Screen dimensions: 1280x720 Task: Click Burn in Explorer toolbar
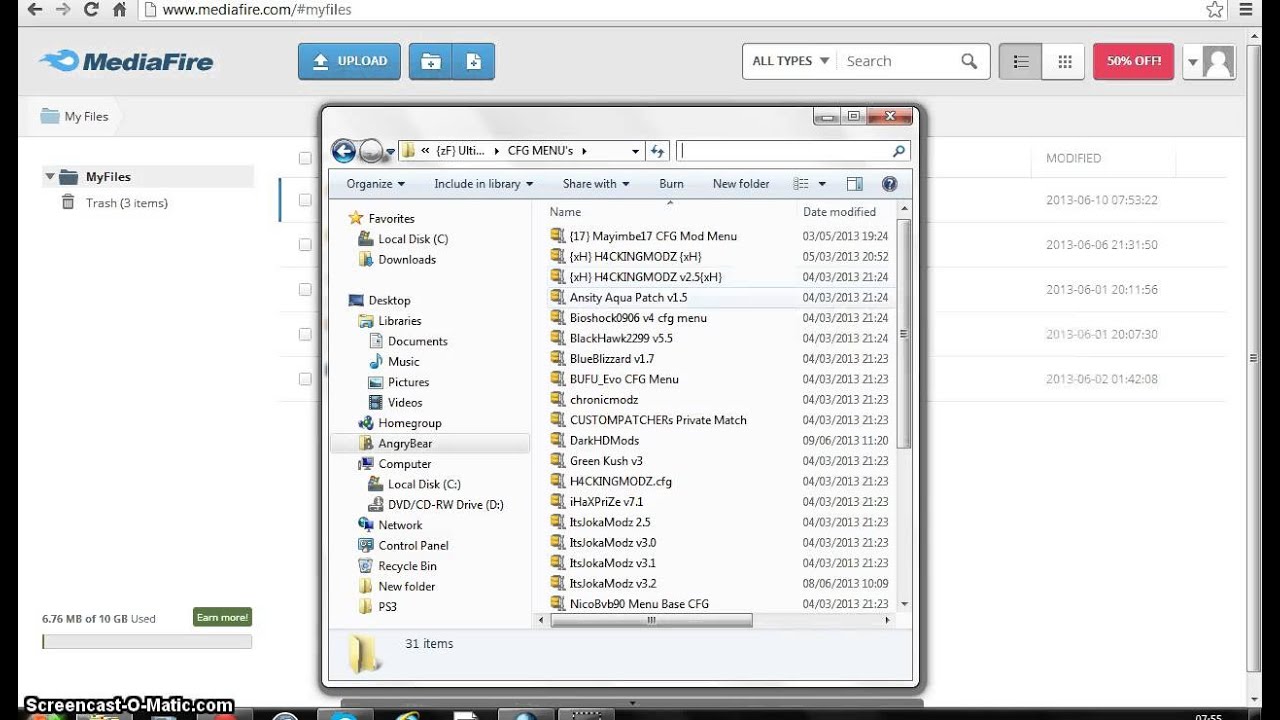pyautogui.click(x=672, y=184)
